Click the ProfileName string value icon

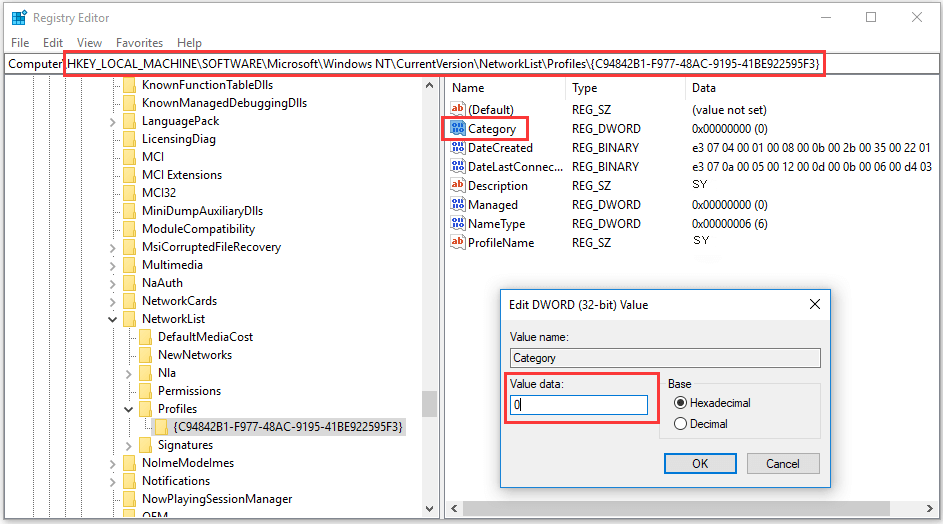coord(458,242)
